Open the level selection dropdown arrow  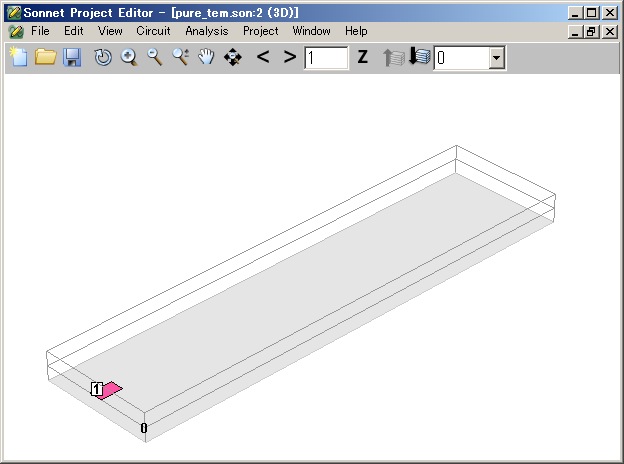point(496,58)
